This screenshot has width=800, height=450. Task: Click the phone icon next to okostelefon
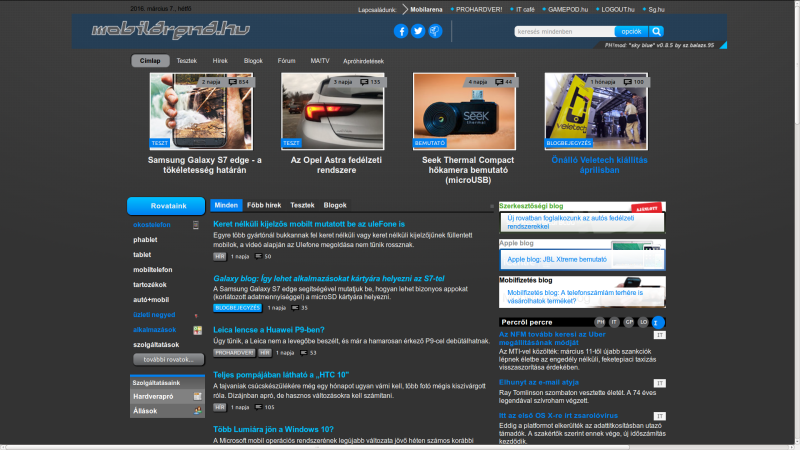[x=195, y=224]
